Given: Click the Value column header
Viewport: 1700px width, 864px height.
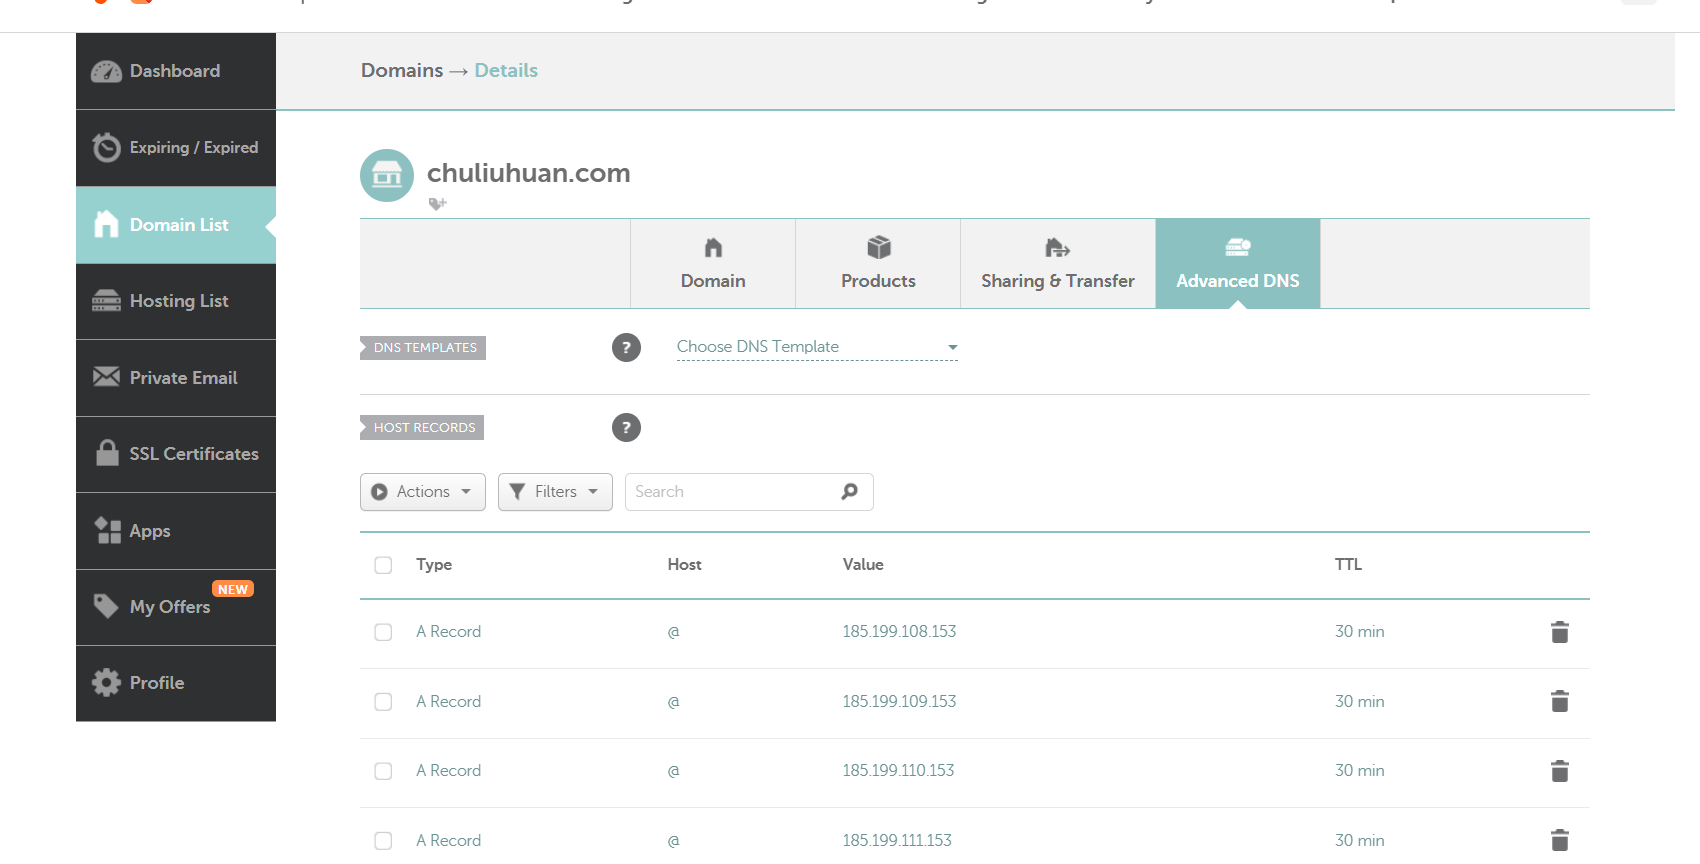Looking at the screenshot, I should [863, 565].
